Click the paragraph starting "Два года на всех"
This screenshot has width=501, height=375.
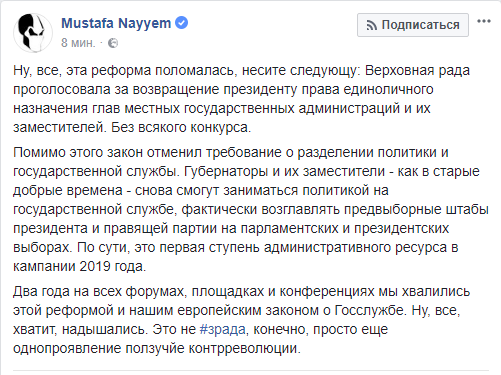[x=242, y=320]
